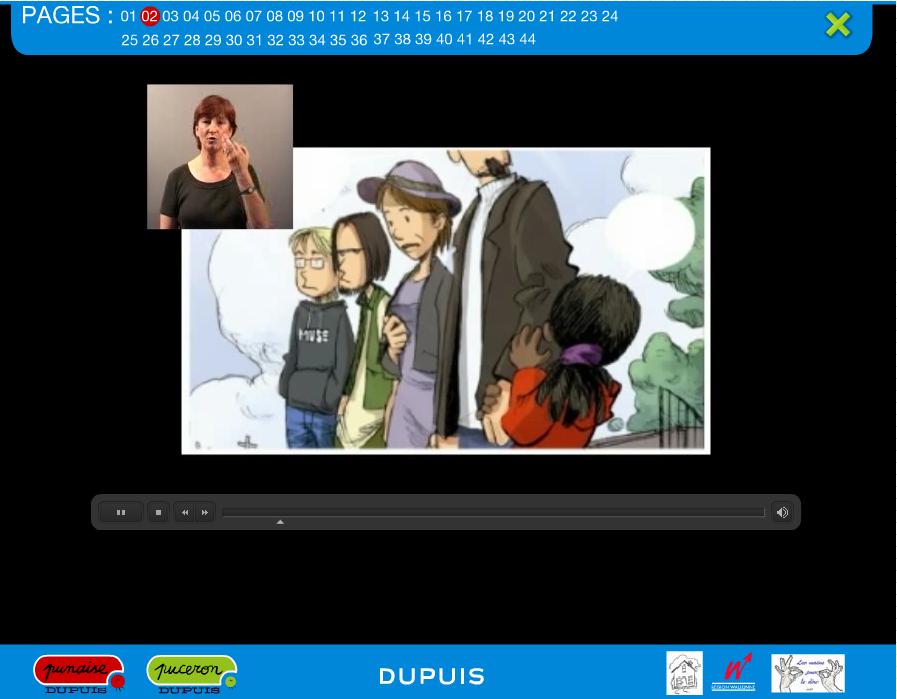This screenshot has height=699, width=897.
Task: Open page 23
Action: point(589,16)
